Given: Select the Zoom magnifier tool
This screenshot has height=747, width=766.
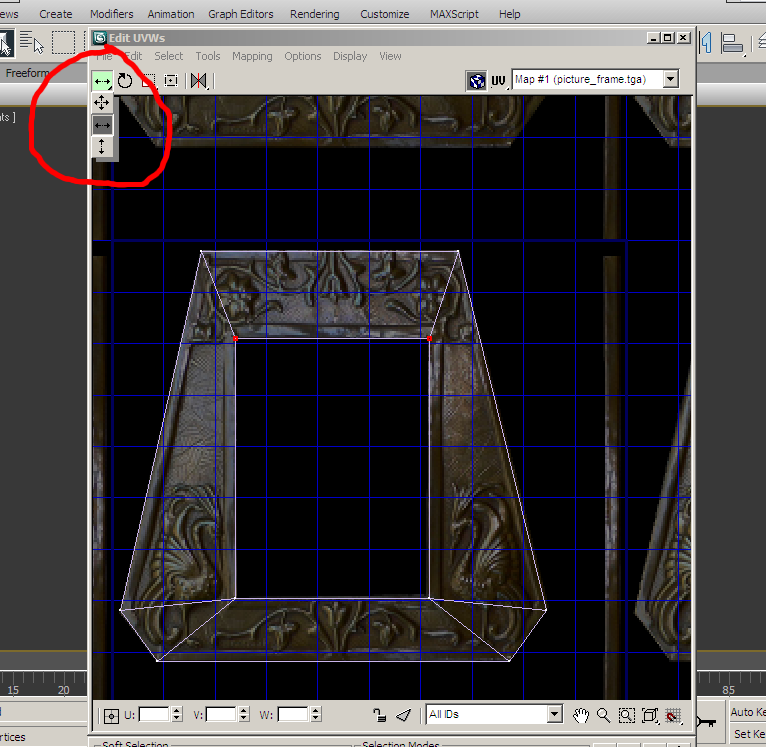Looking at the screenshot, I should 604,715.
